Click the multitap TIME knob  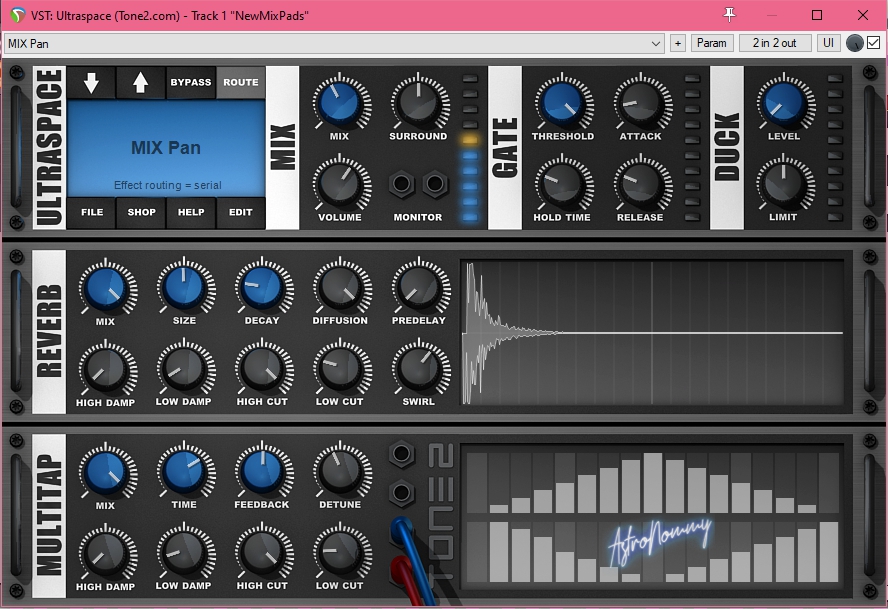184,472
